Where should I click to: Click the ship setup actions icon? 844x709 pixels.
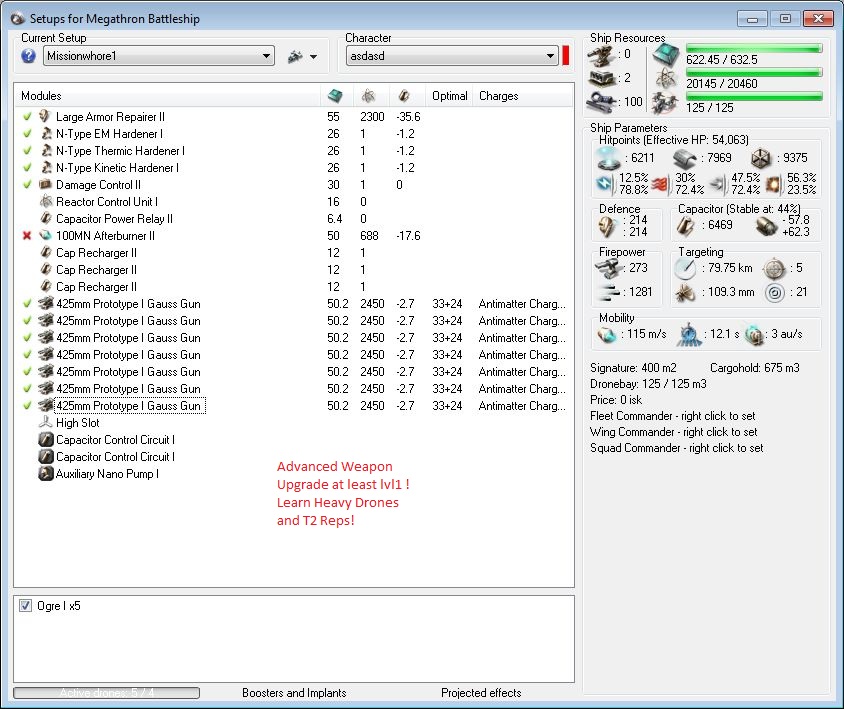(295, 56)
